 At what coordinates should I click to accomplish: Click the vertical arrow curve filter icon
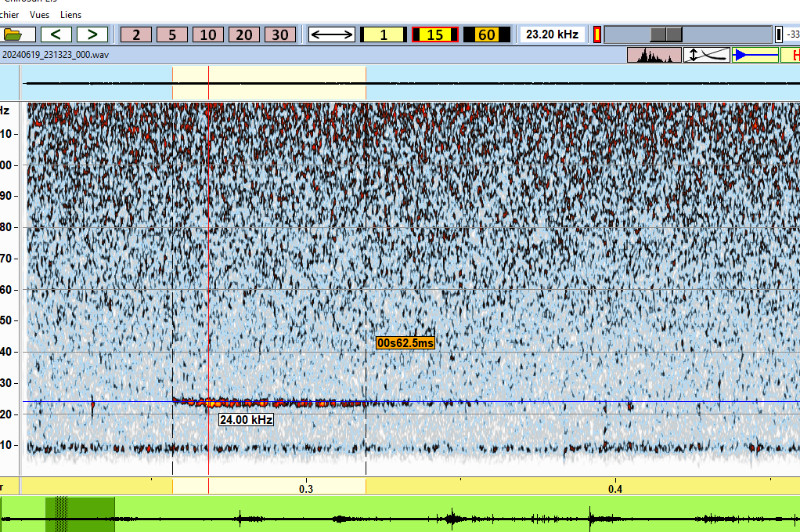tap(706, 55)
